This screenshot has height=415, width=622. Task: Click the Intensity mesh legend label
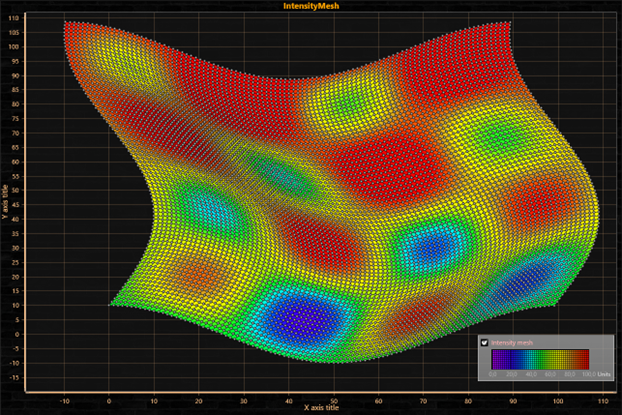[x=512, y=343]
